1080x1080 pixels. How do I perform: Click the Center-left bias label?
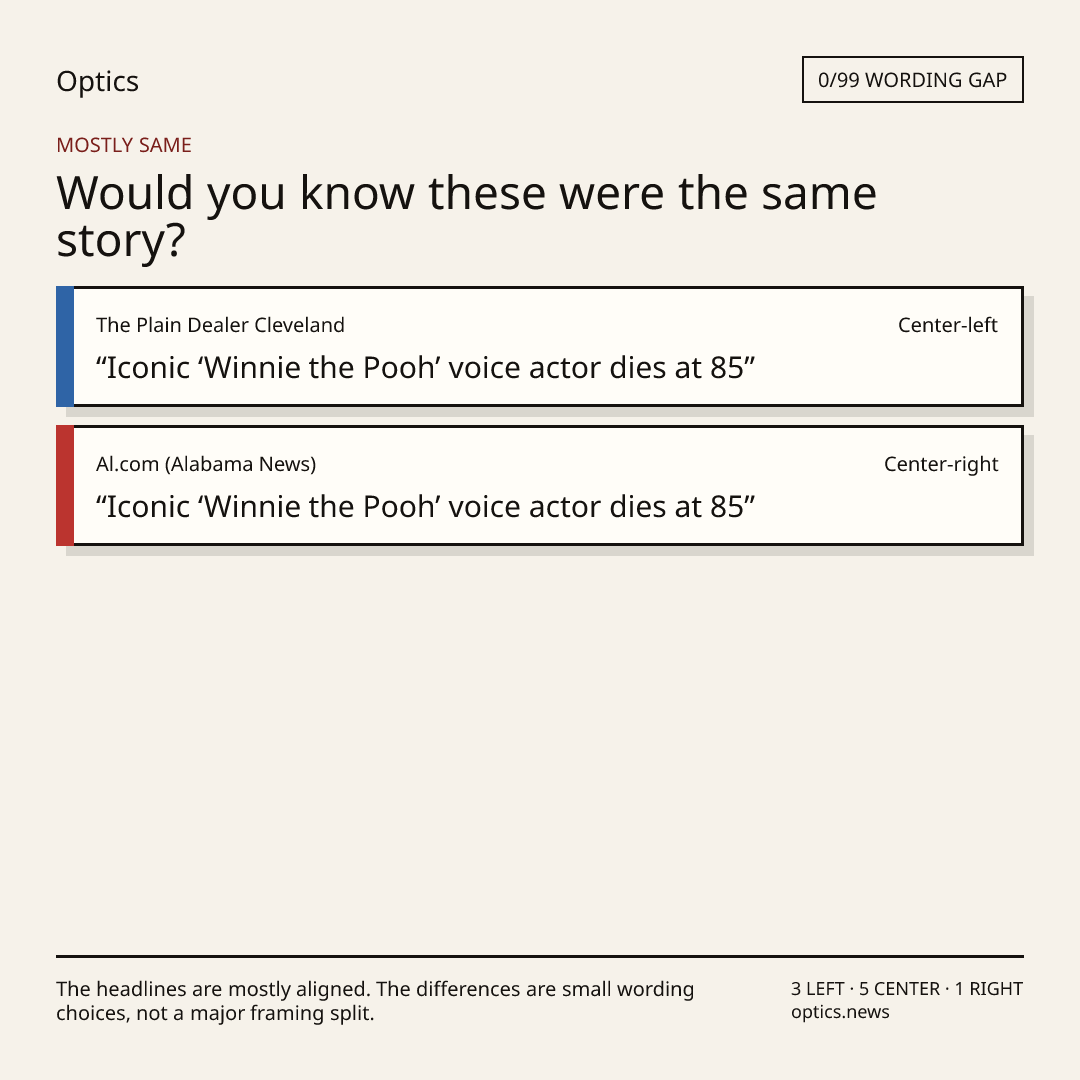point(948,325)
